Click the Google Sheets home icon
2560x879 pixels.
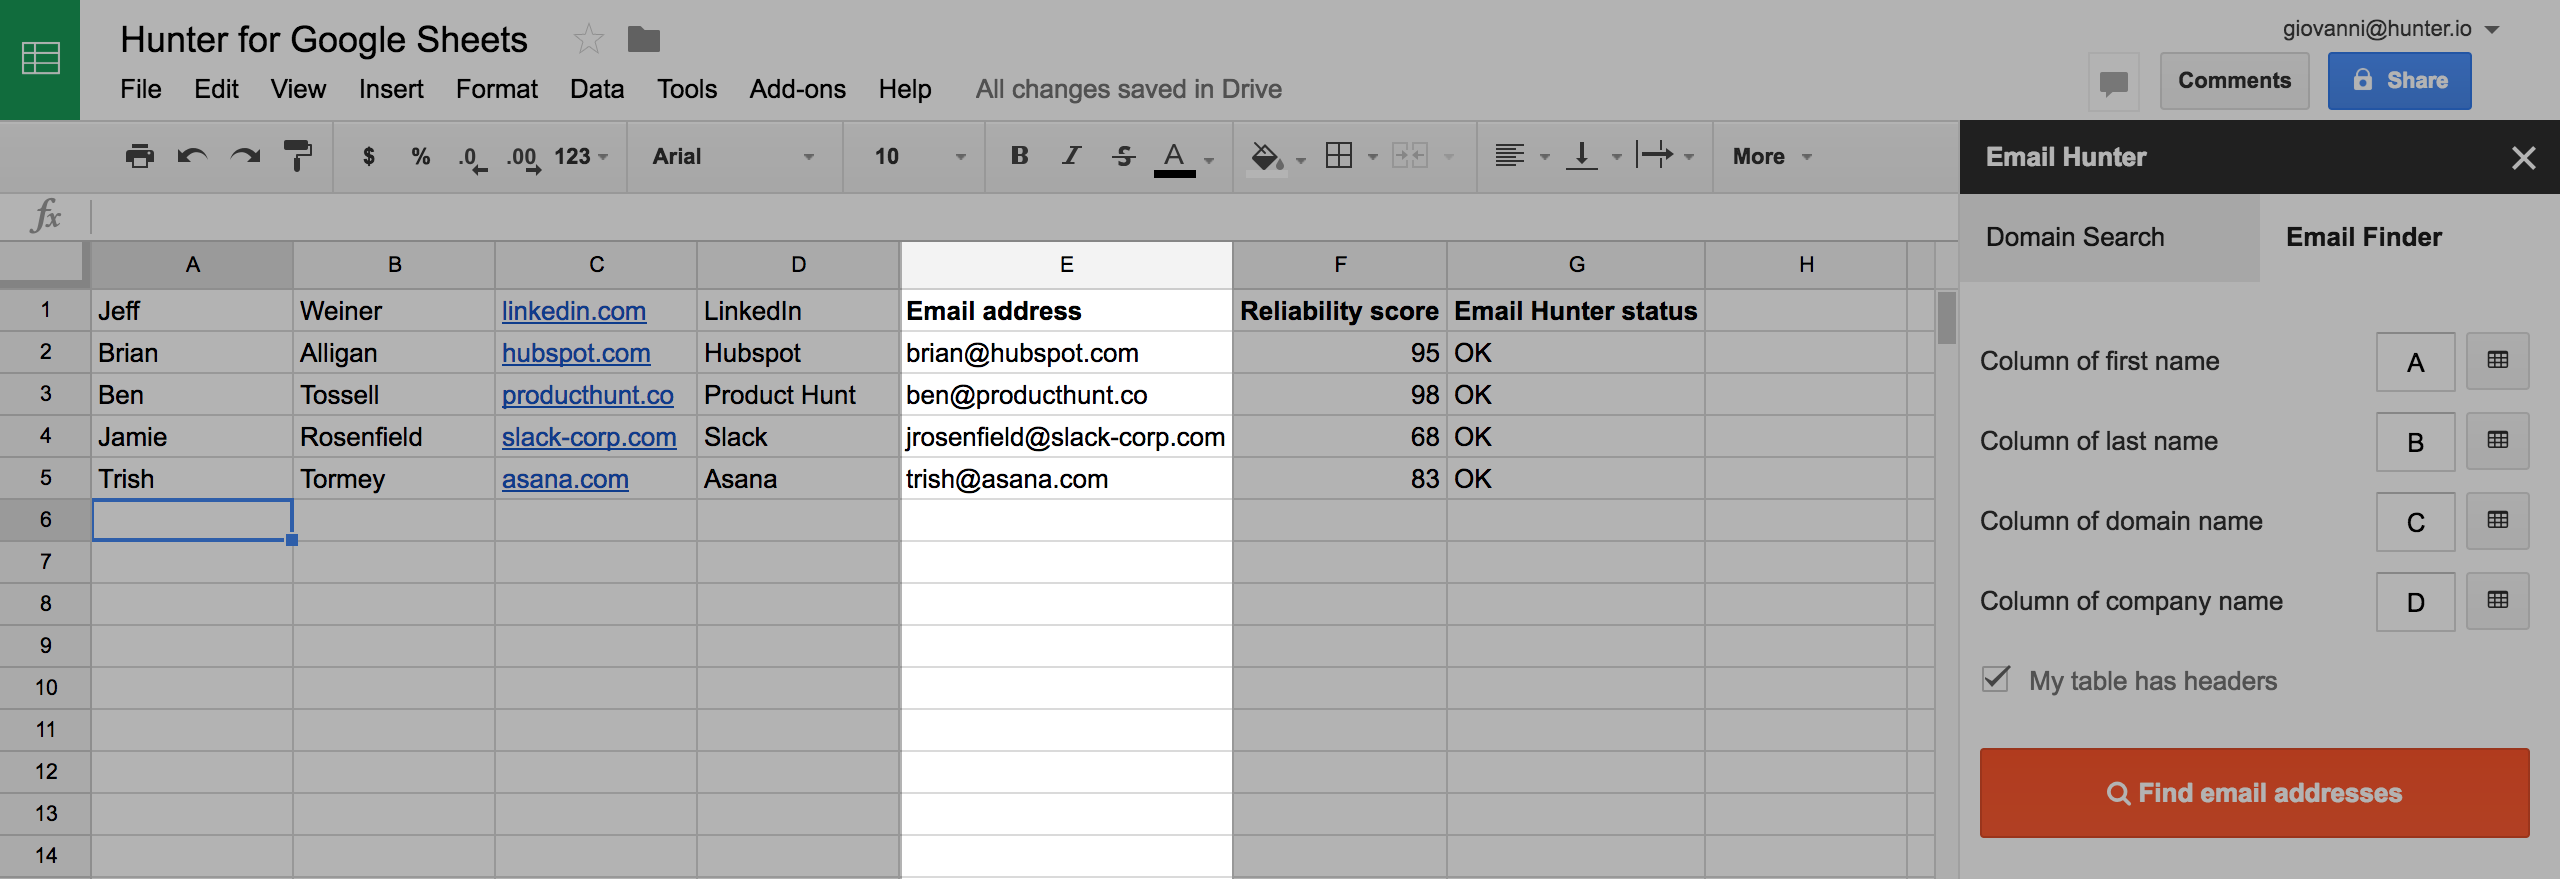(x=40, y=59)
